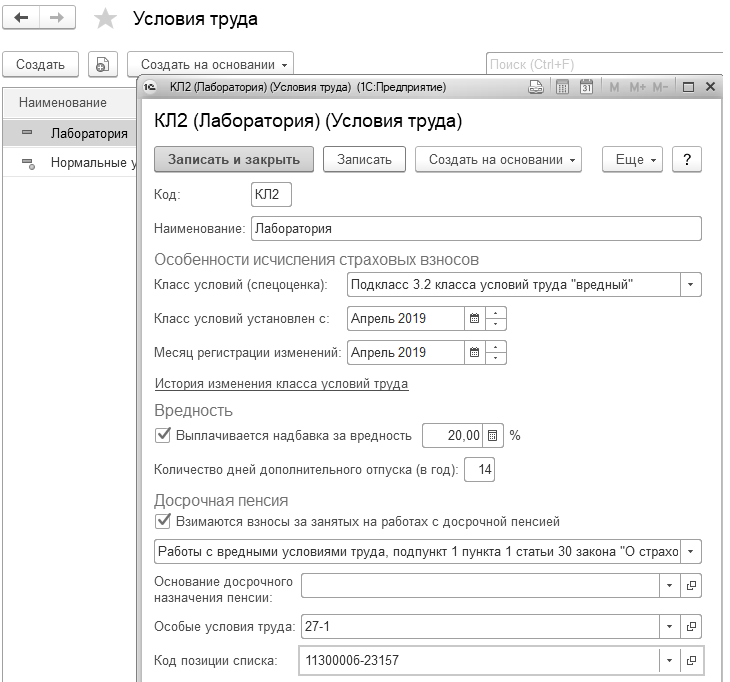Open Основание досрочного назначения пенсии record icon
The image size is (730, 682).
691,586
